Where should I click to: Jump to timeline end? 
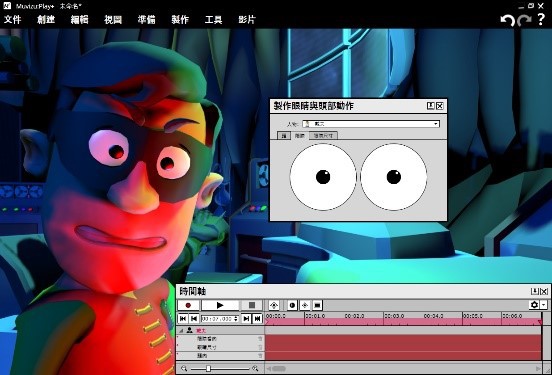coord(258,318)
